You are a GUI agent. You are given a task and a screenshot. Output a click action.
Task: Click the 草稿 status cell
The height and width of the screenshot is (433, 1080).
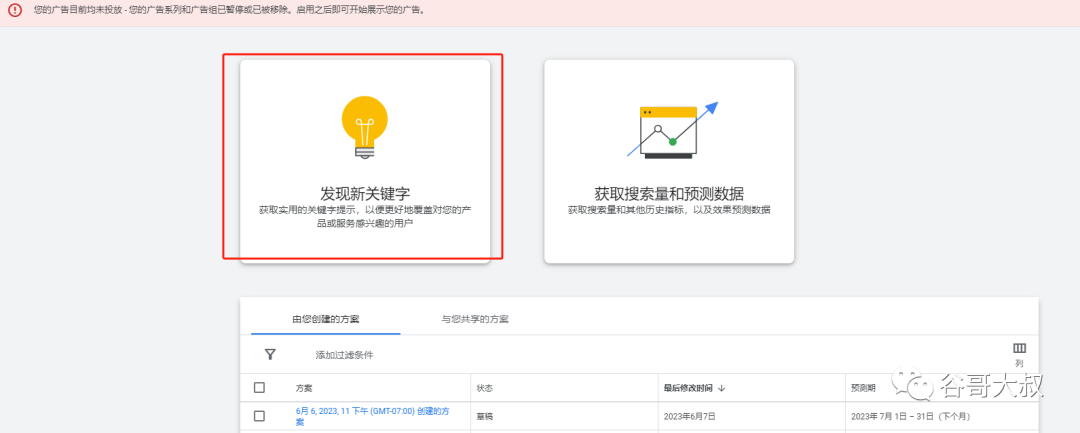coord(485,416)
